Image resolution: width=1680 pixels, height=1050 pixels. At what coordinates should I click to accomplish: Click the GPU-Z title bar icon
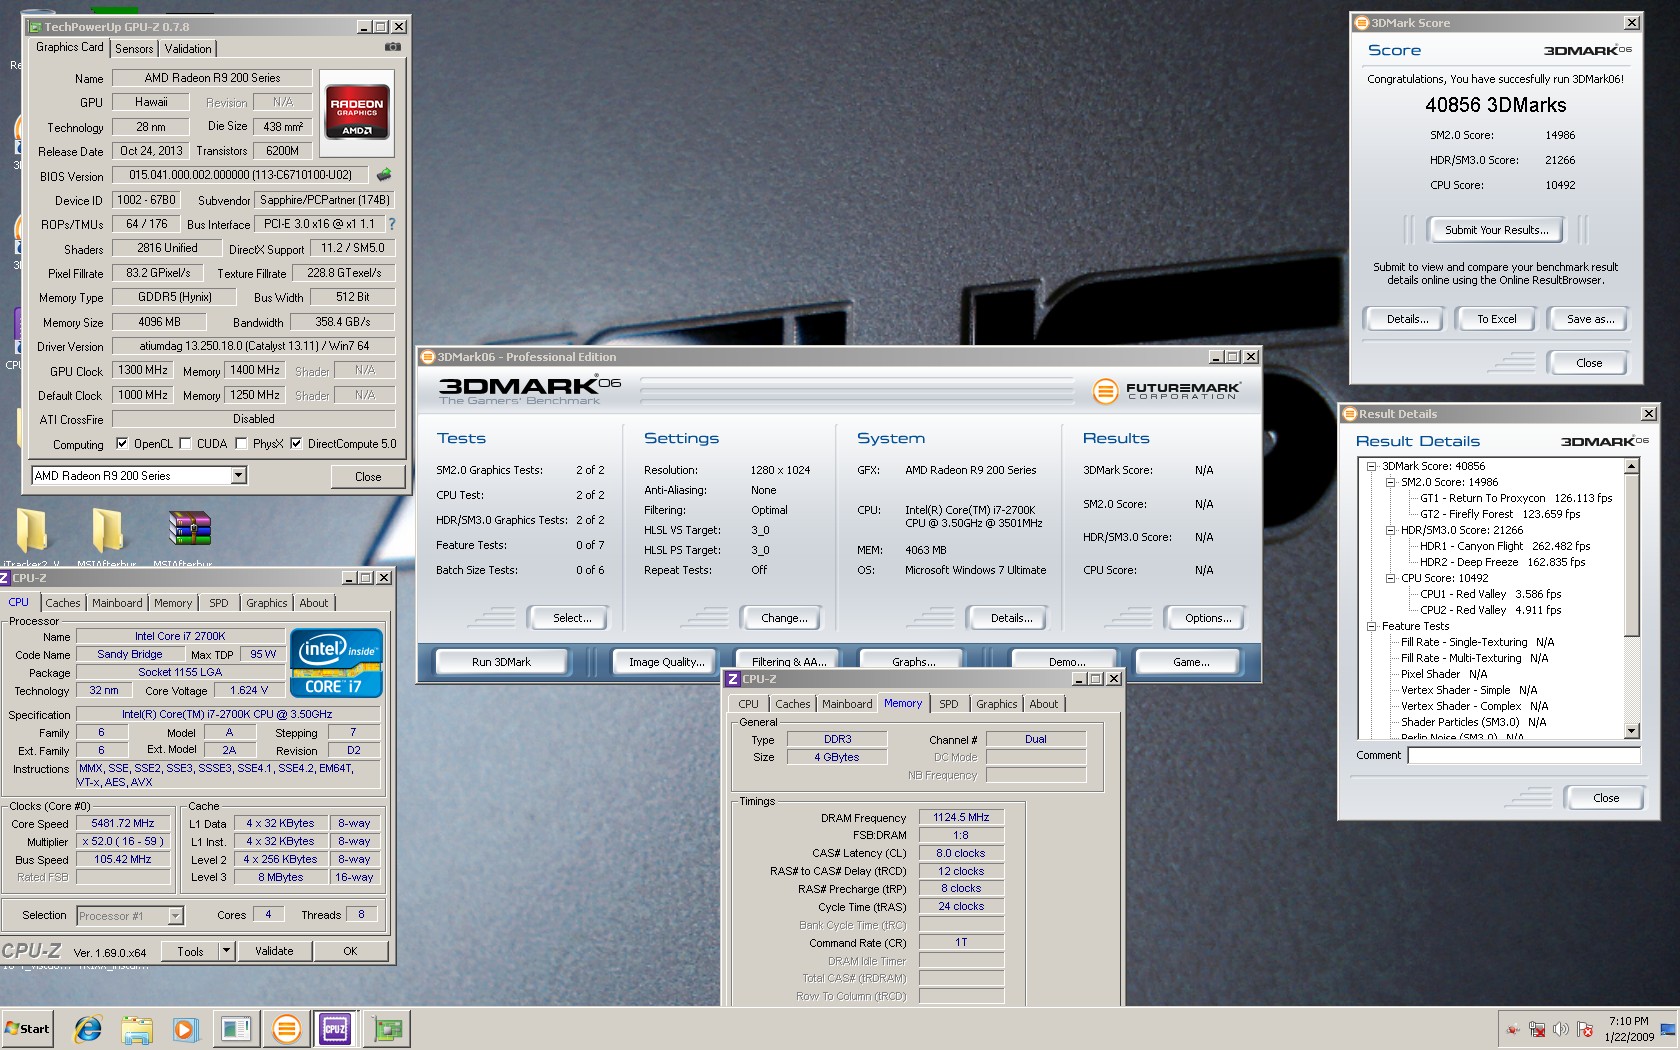(x=37, y=27)
